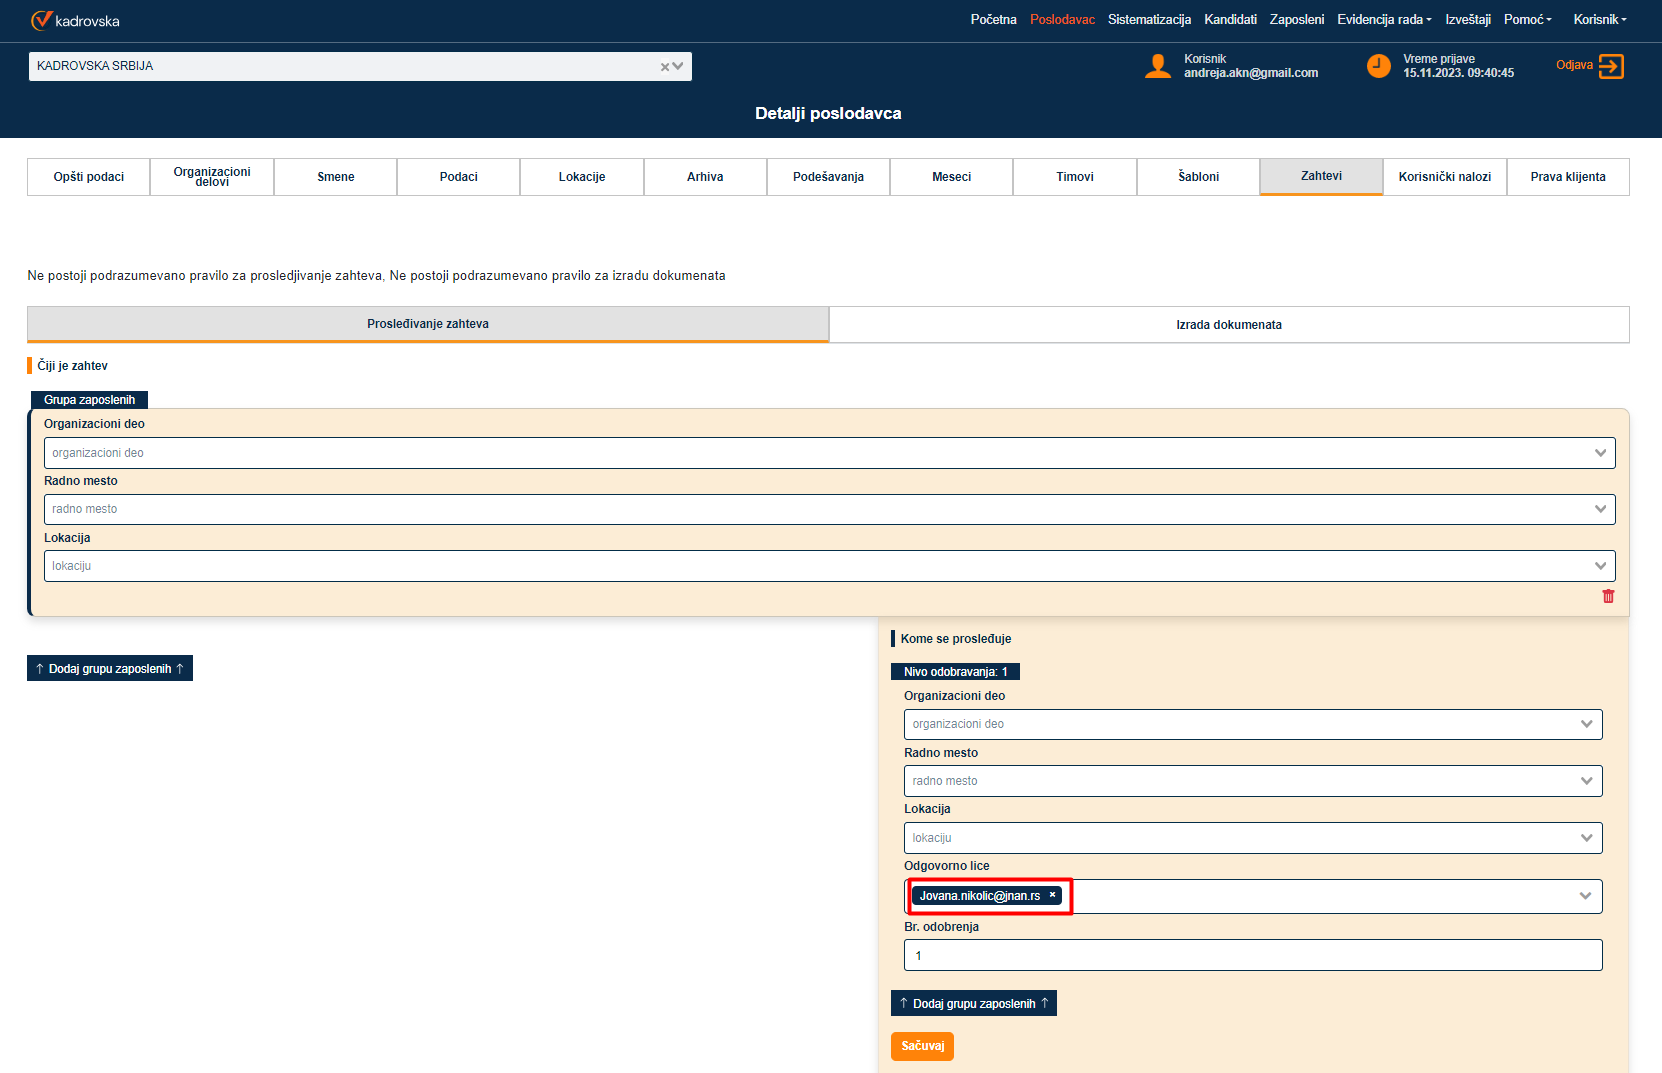
Task: Open the Šabloni tab
Action: pos(1198,177)
